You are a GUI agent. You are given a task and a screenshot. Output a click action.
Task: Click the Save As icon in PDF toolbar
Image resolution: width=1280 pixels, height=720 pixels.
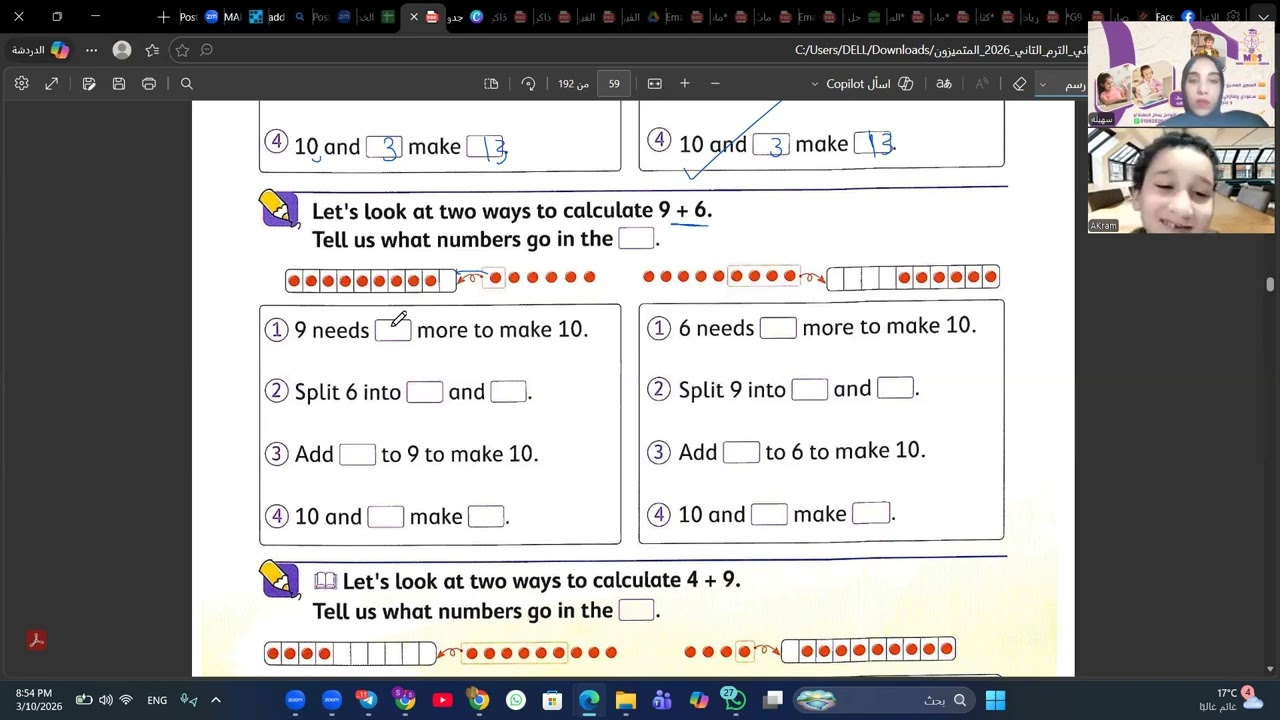pos(89,84)
